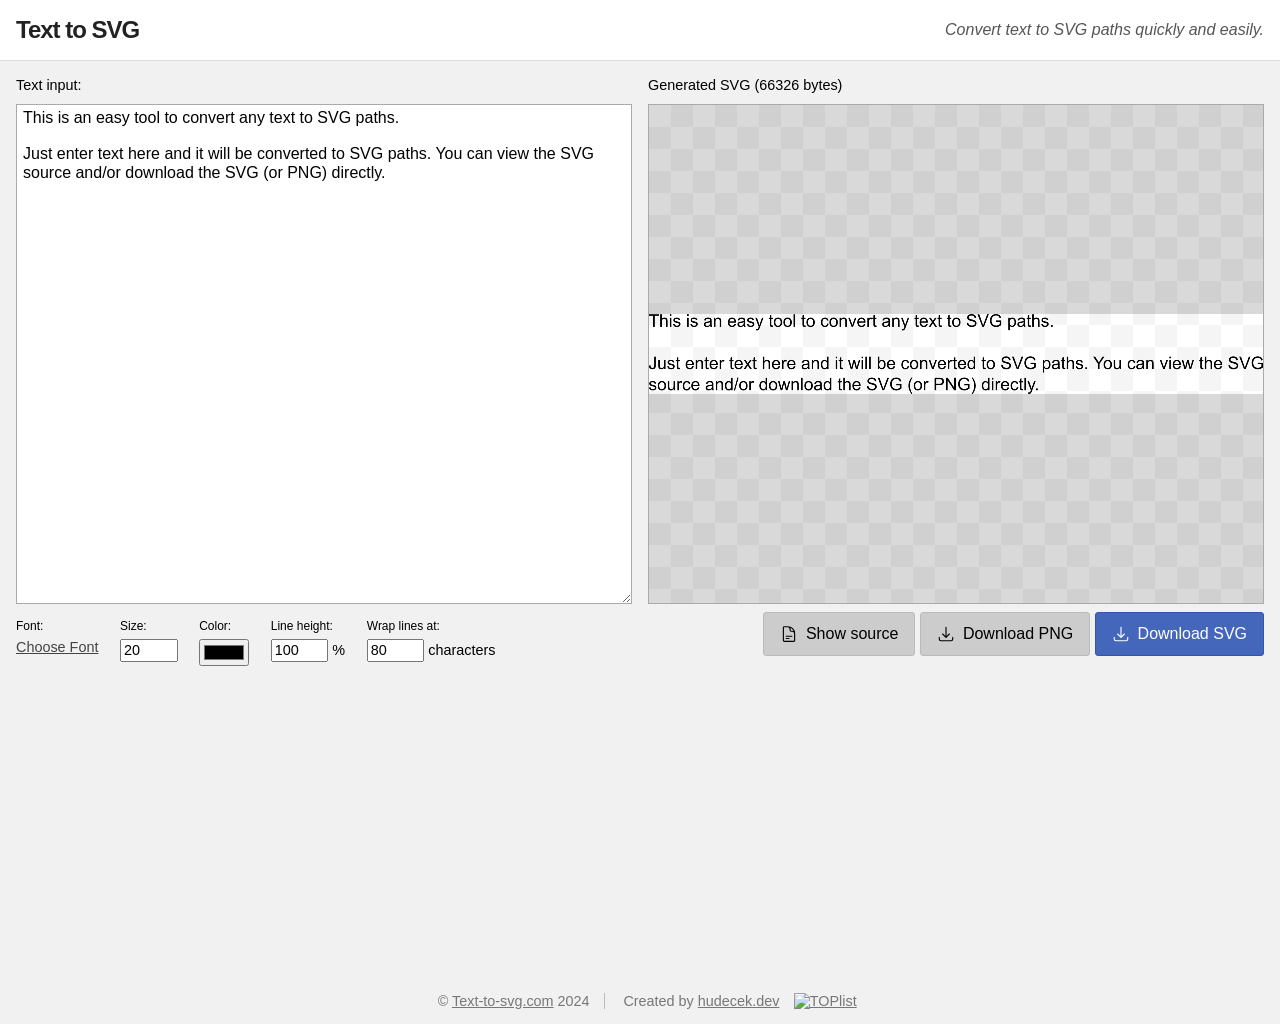Click the download icon on Download SVG
Image resolution: width=1280 pixels, height=1024 pixels.
point(1121,634)
